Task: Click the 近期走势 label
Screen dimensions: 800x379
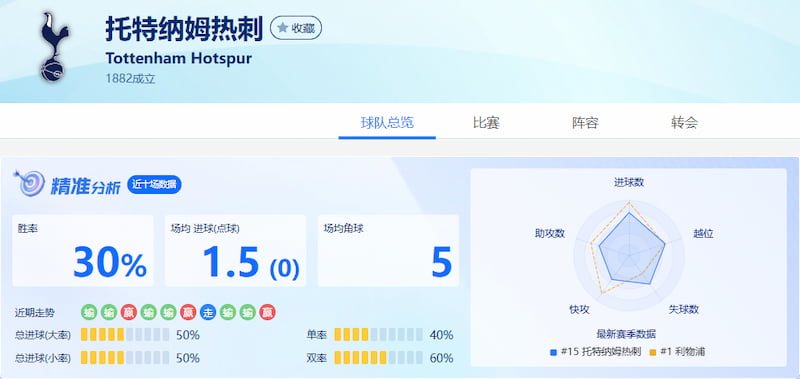Action: 35,312
